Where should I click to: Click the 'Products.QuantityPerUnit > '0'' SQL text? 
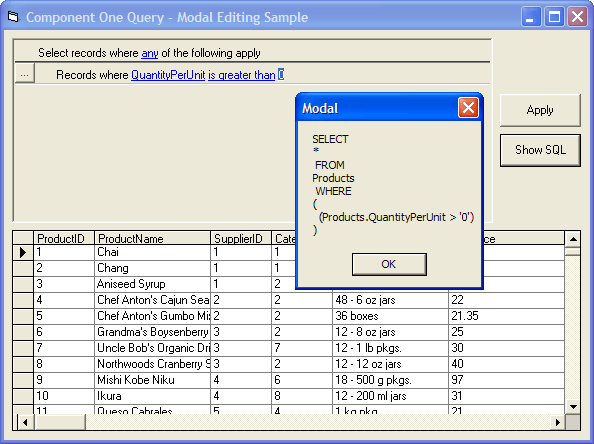396,217
